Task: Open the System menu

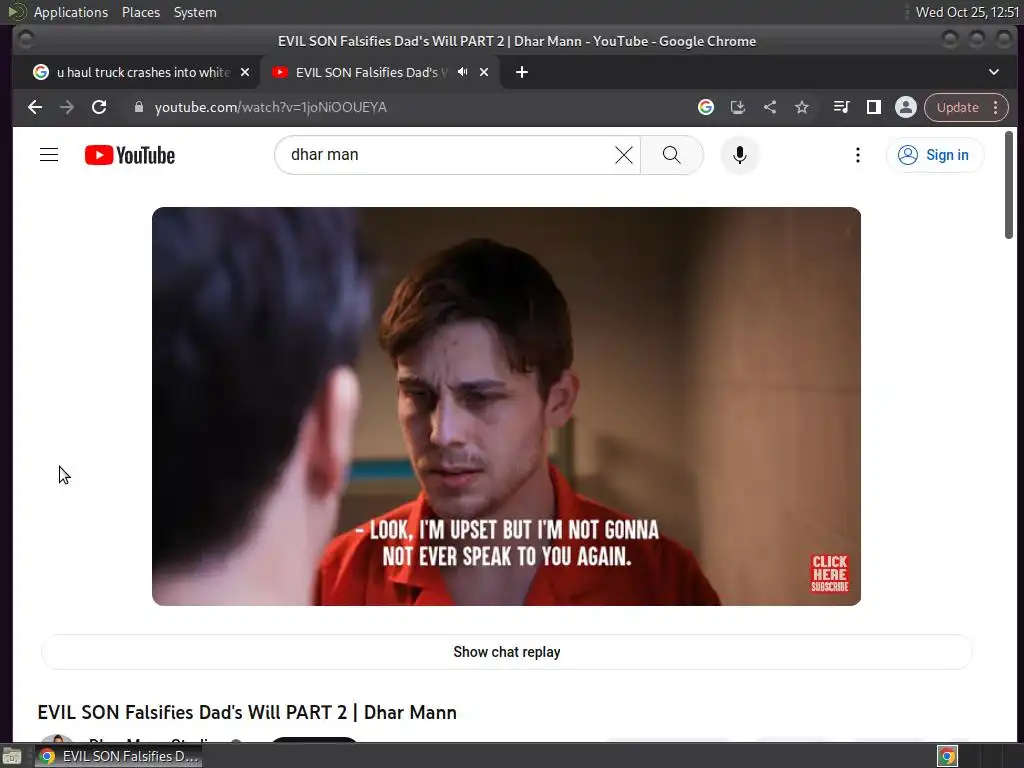Action: 195,12
